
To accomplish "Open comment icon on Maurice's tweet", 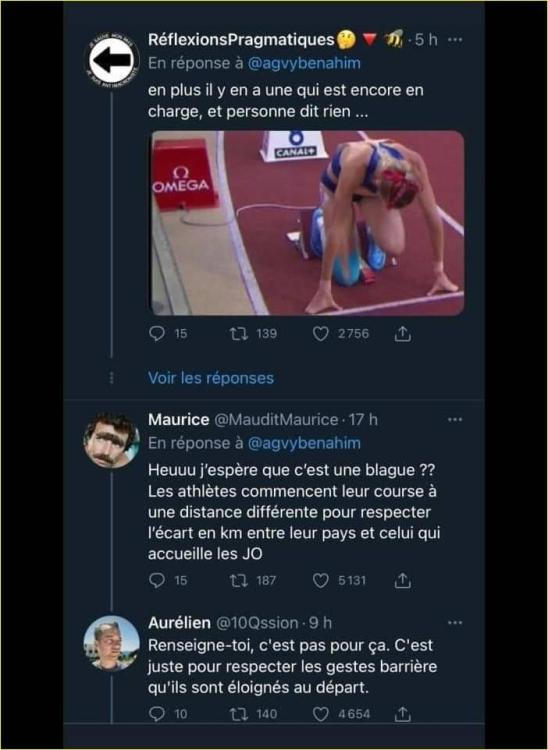I will click(x=157, y=580).
